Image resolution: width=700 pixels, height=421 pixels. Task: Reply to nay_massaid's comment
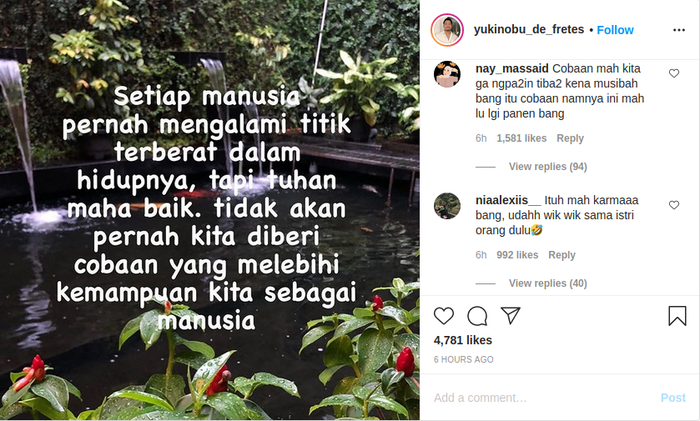[570, 138]
